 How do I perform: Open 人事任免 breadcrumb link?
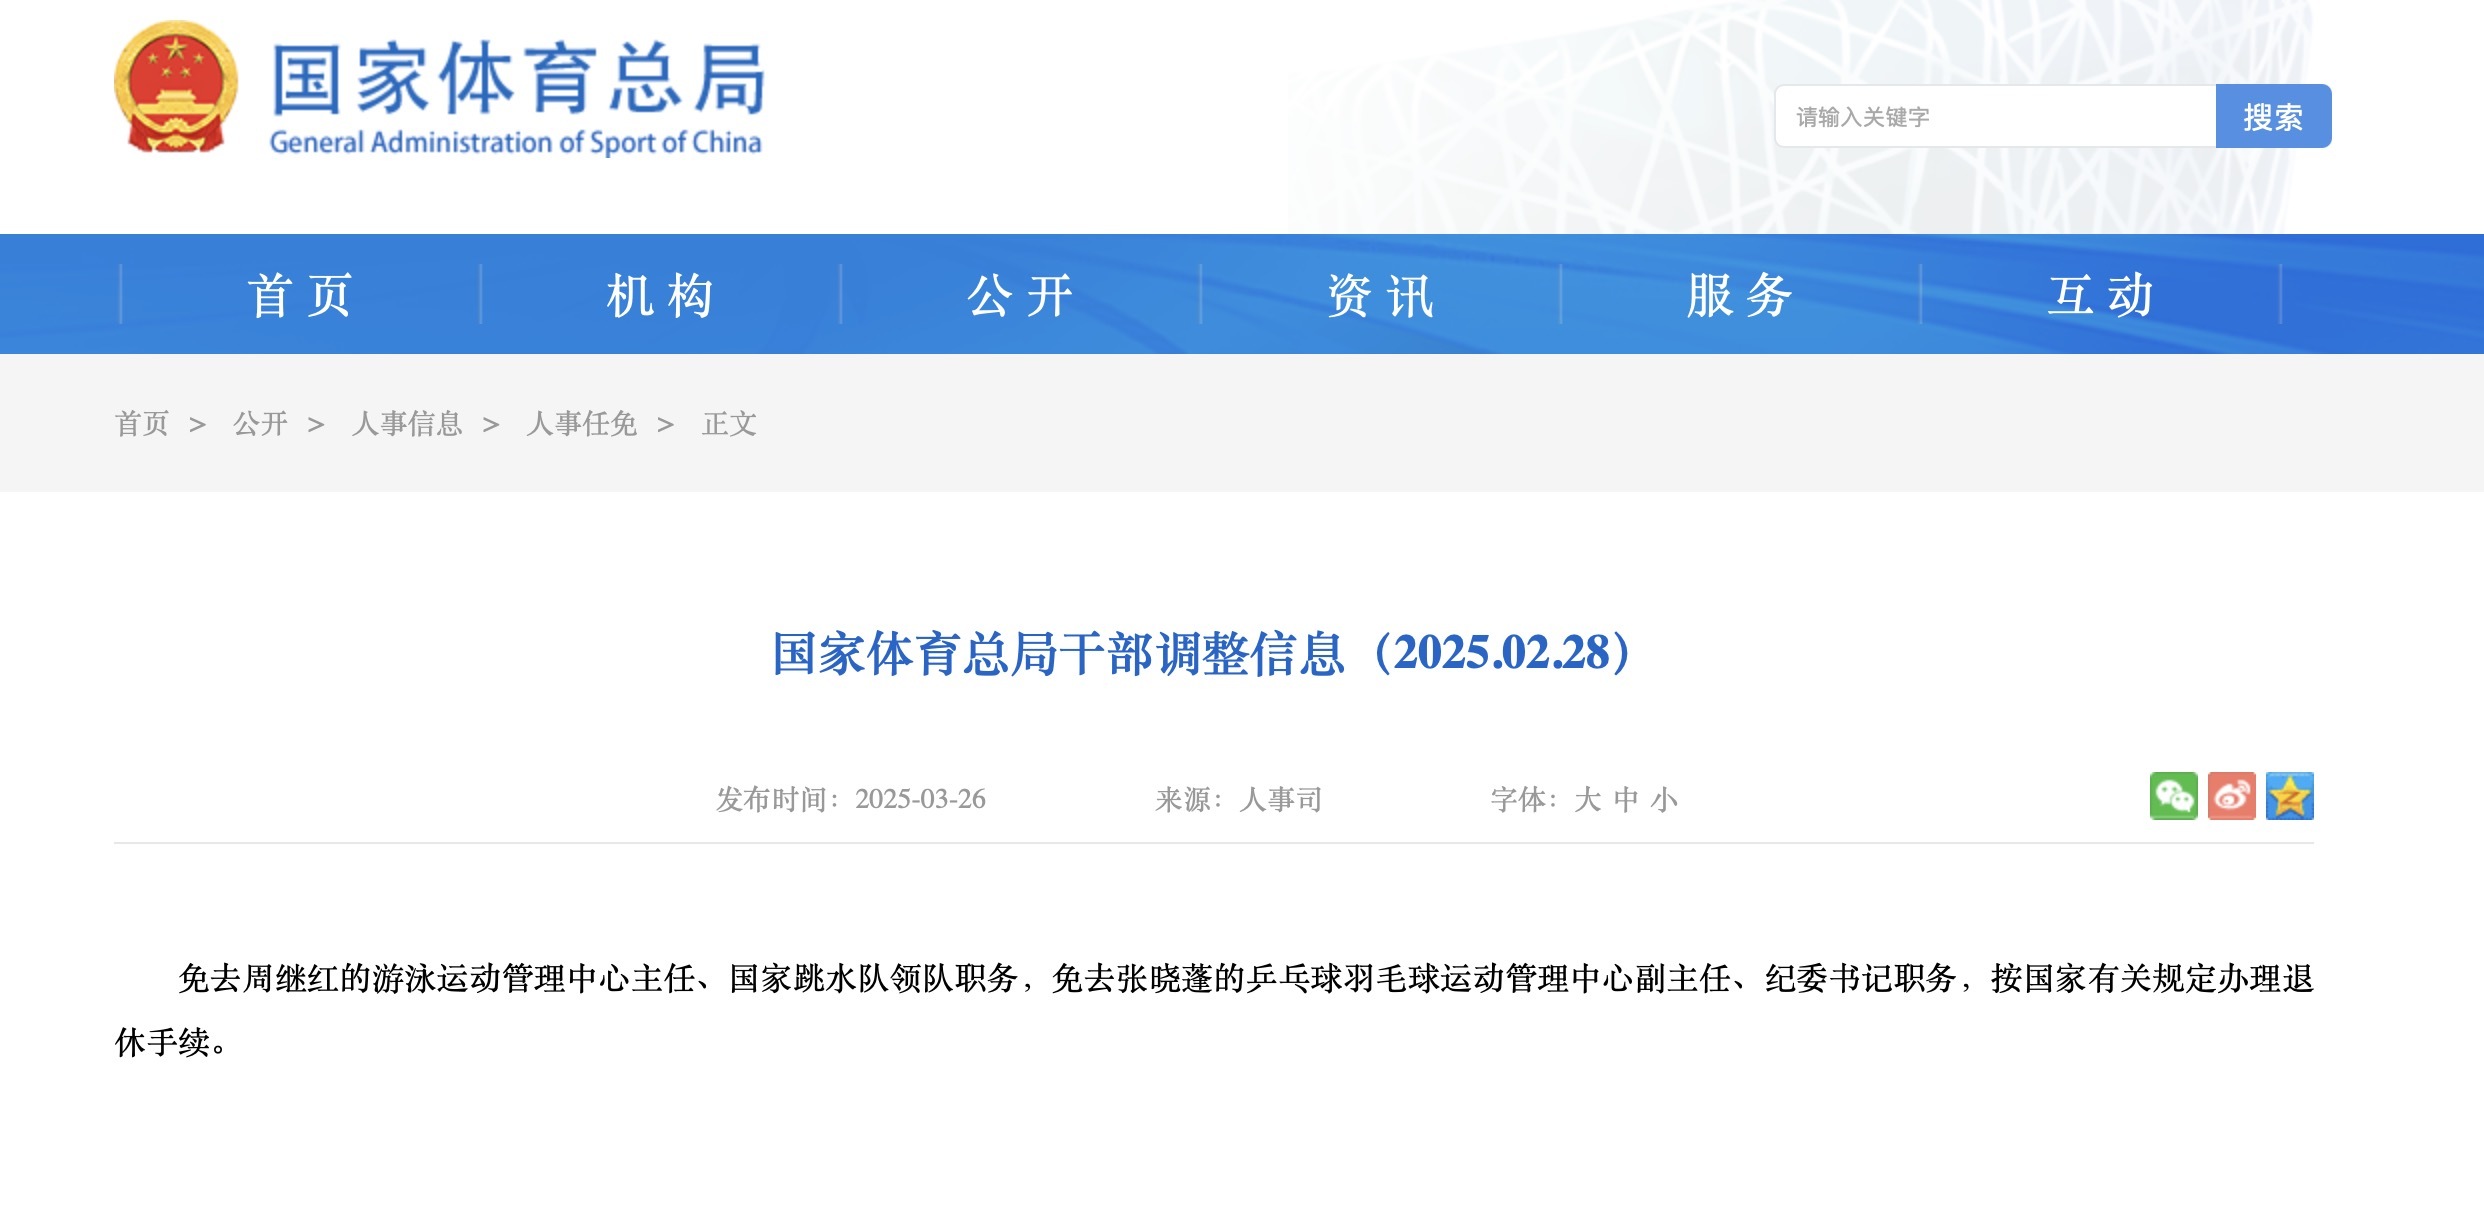pos(581,424)
